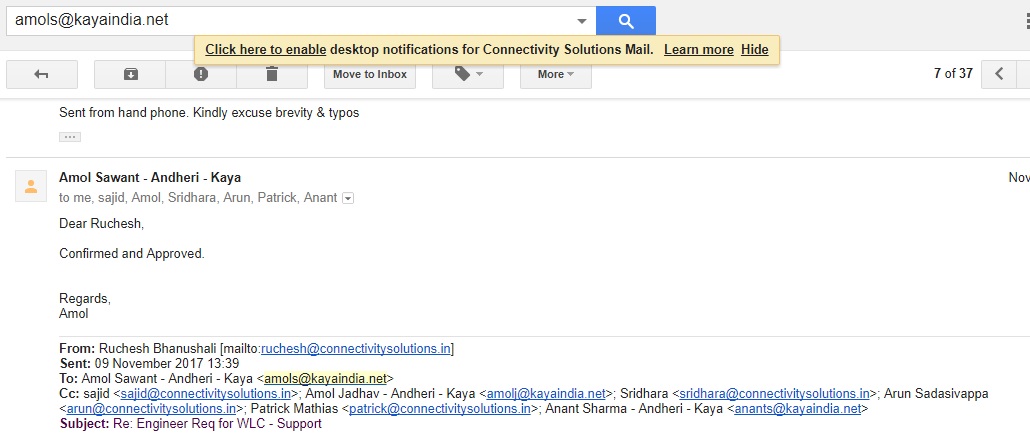Image resolution: width=1030 pixels, height=438 pixels.
Task: Show recipient details dropdown arrow
Action: [348, 199]
